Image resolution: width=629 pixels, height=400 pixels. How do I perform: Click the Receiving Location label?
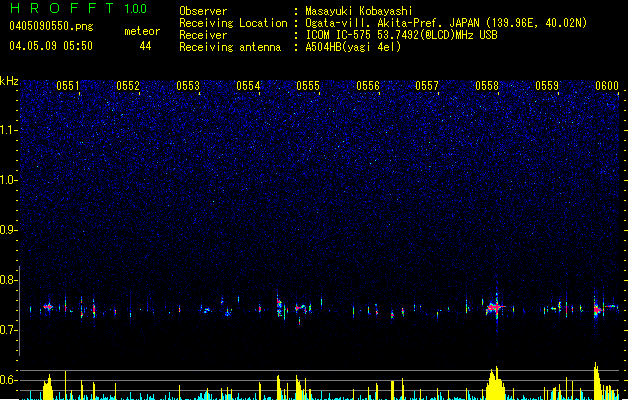pos(233,23)
